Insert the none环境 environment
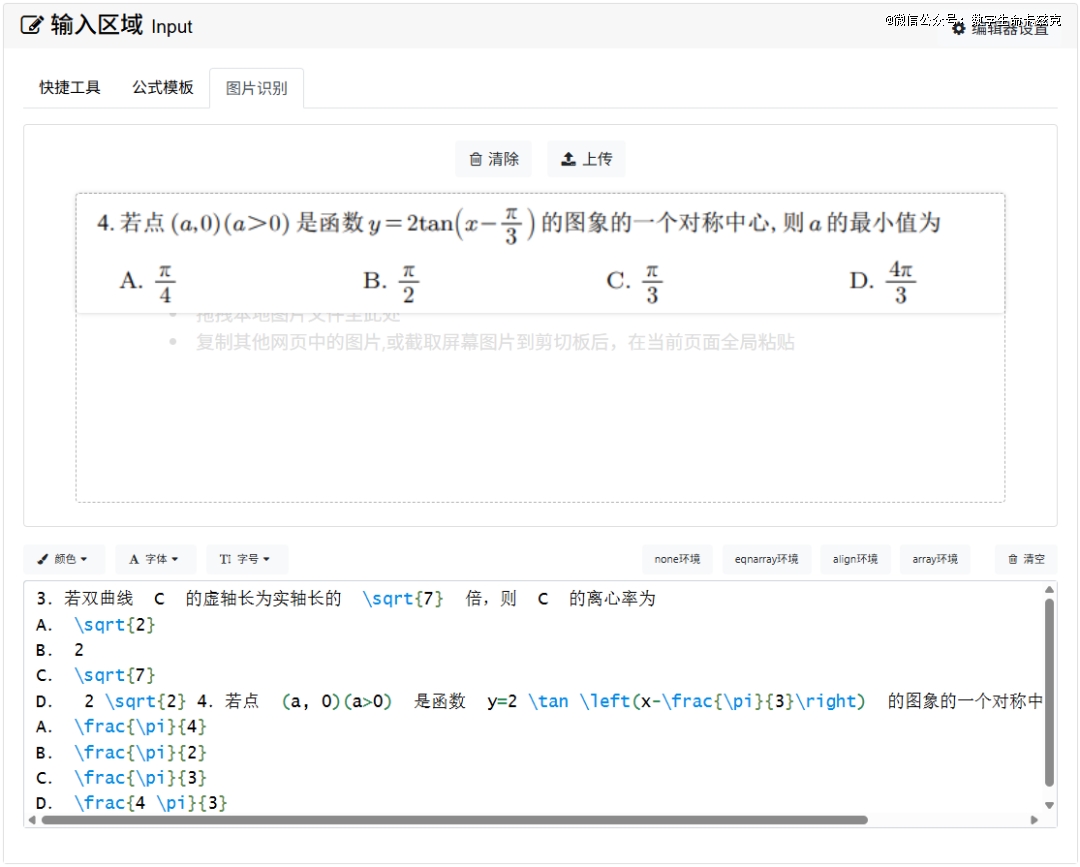1080x867 pixels. [677, 559]
